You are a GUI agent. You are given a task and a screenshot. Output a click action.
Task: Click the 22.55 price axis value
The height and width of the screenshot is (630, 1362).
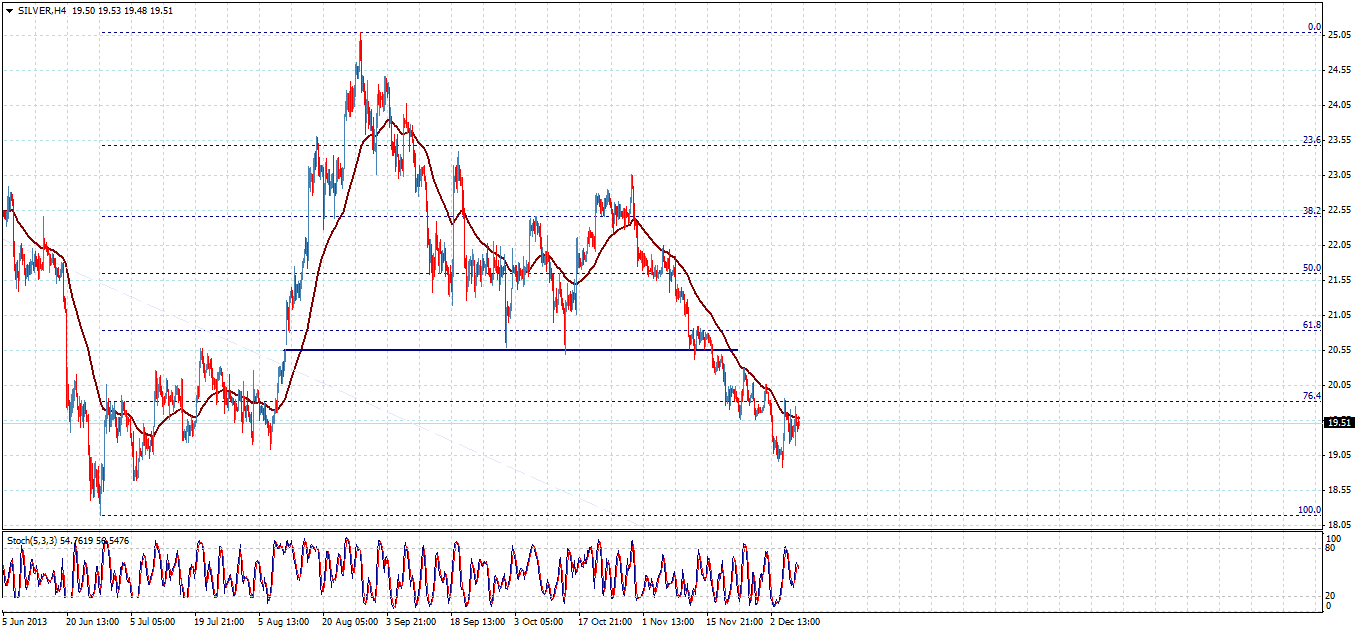(1339, 210)
